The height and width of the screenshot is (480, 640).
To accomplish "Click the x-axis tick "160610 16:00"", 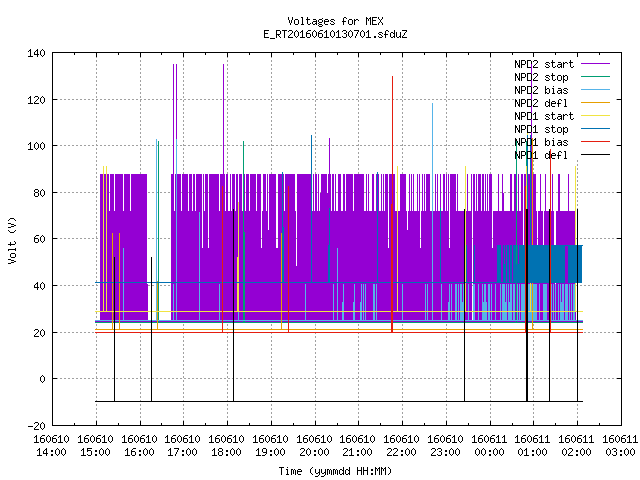I will point(139,446).
